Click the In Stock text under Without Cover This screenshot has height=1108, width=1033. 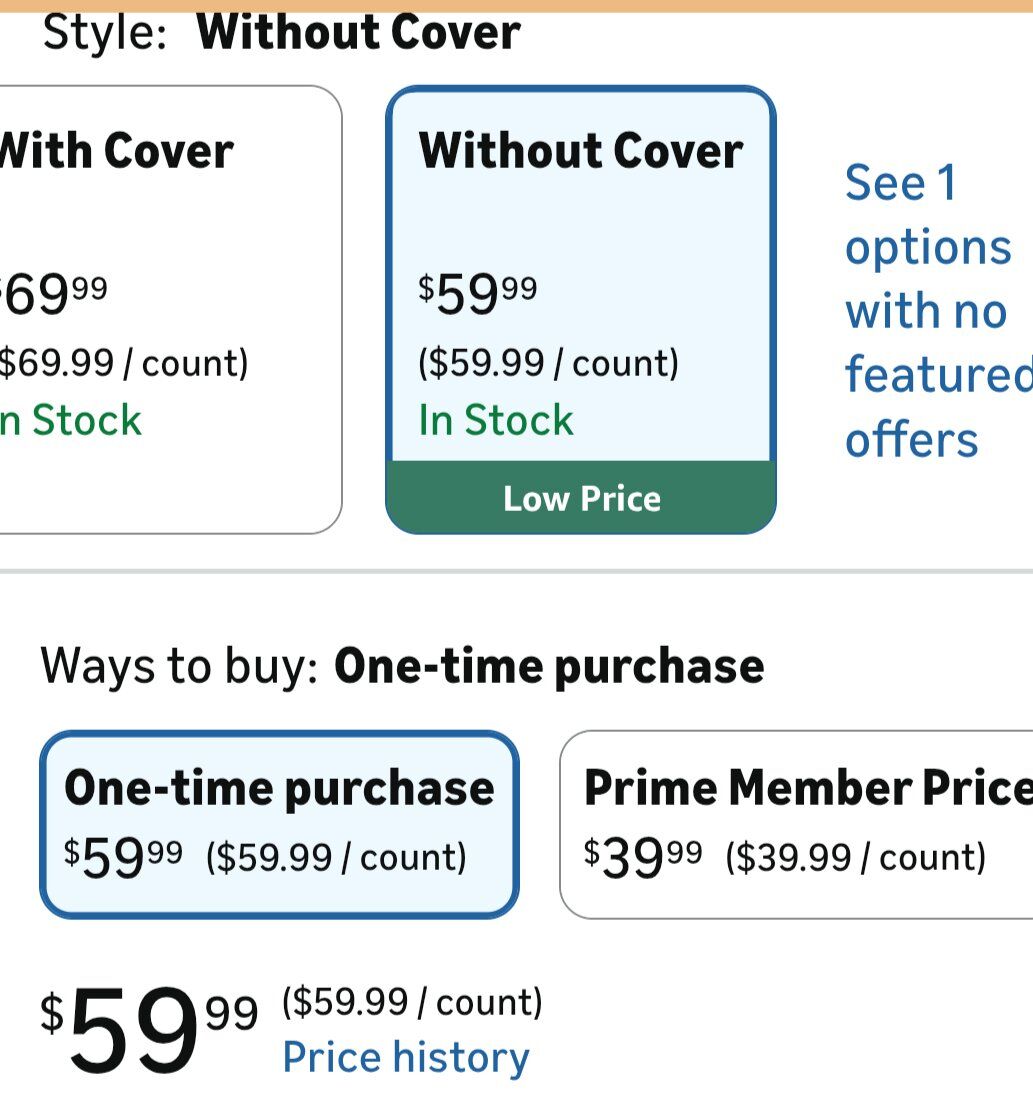pyautogui.click(x=496, y=420)
